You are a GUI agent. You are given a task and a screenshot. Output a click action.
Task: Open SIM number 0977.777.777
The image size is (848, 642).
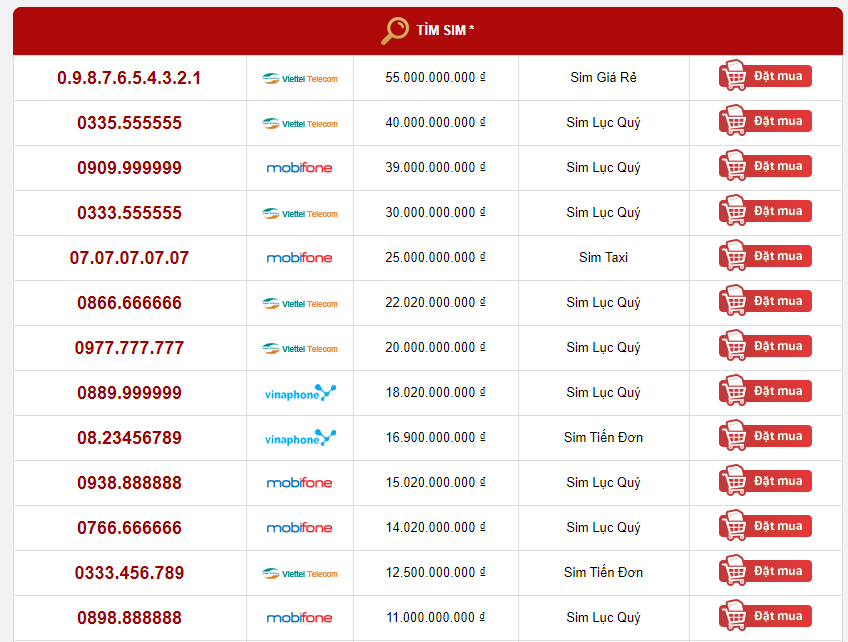[x=129, y=348]
